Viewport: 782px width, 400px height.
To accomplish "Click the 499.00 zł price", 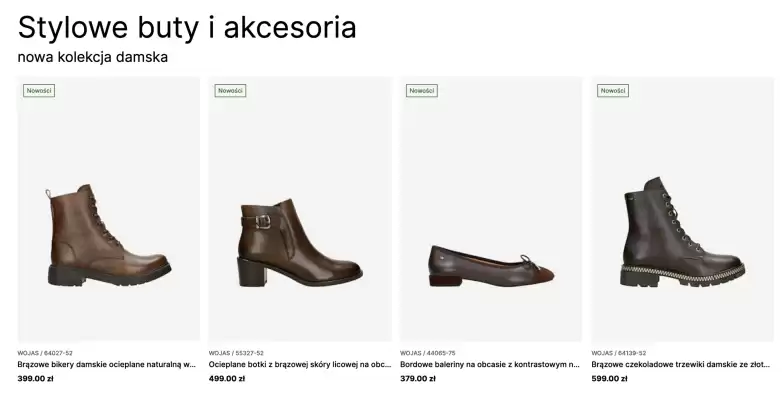I will click(227, 379).
